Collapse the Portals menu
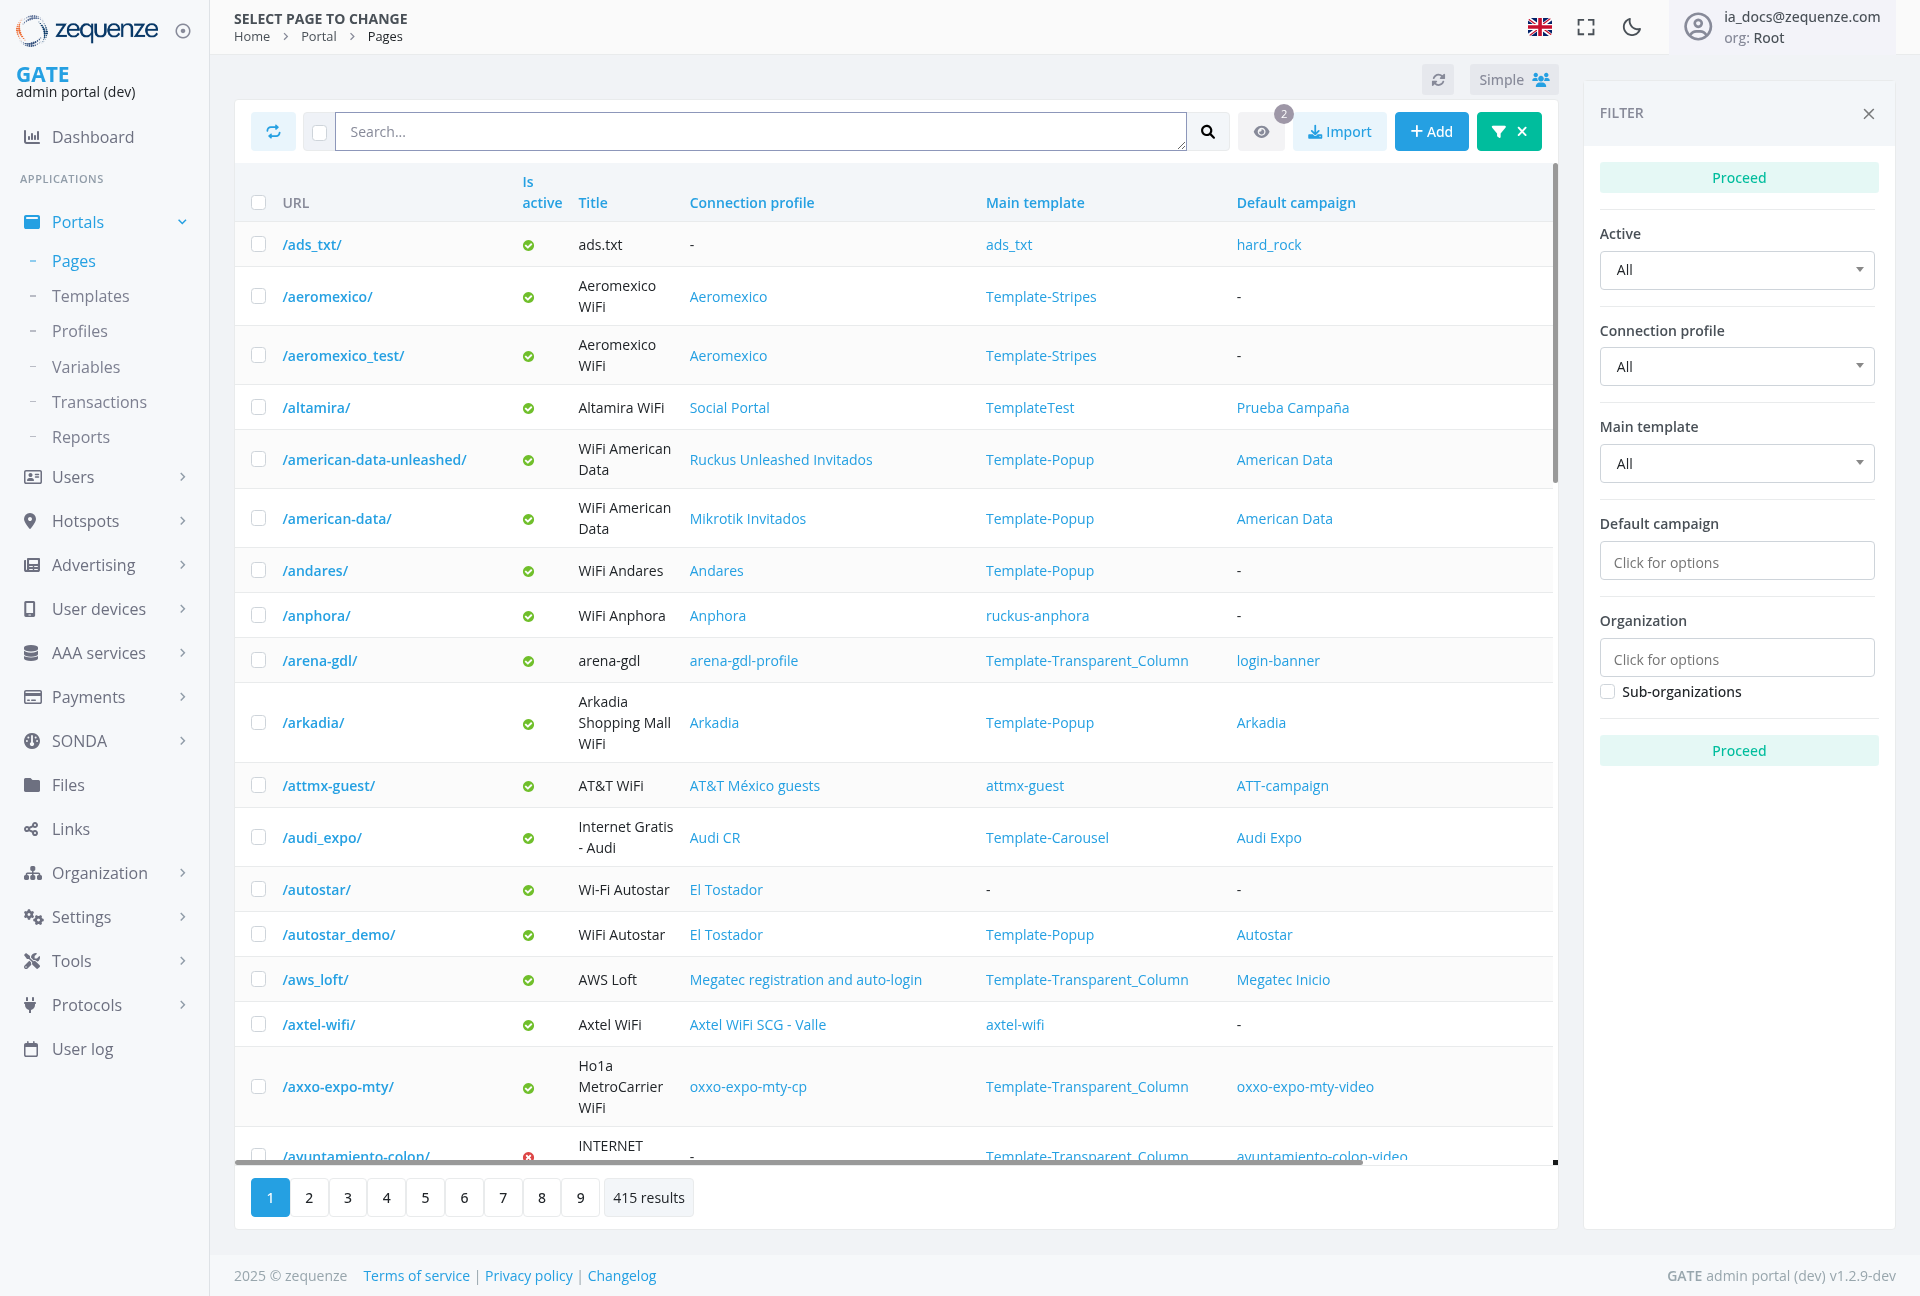This screenshot has width=1920, height=1296. (x=104, y=222)
